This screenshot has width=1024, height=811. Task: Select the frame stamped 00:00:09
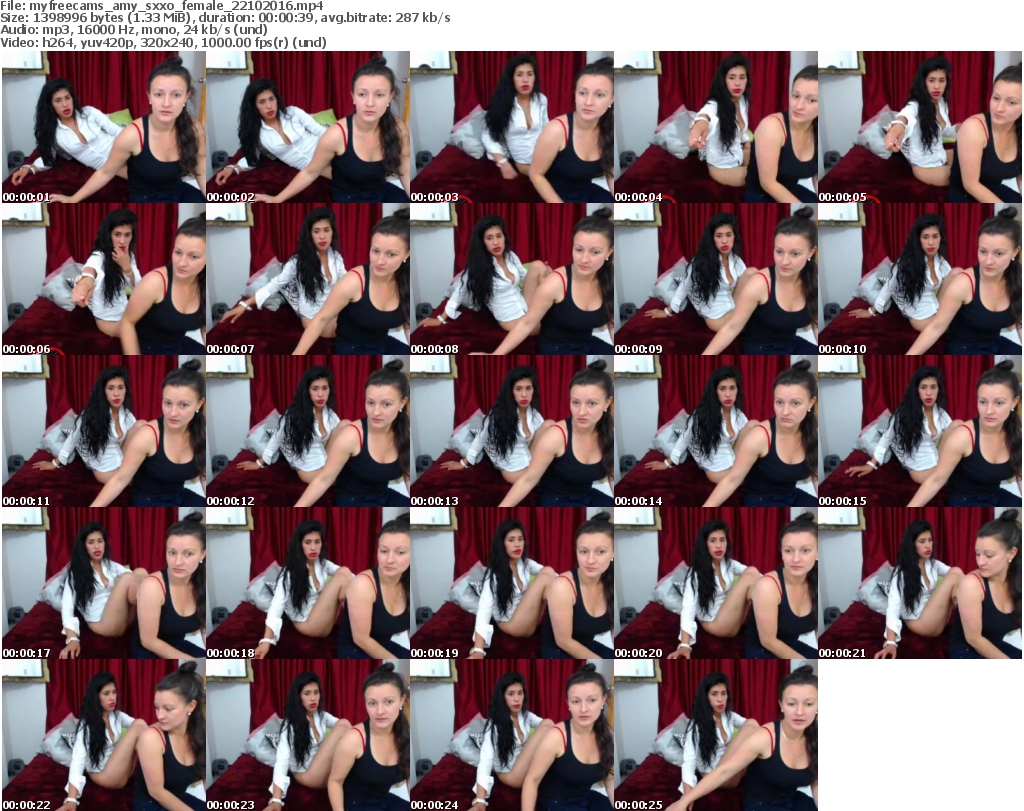click(x=716, y=279)
